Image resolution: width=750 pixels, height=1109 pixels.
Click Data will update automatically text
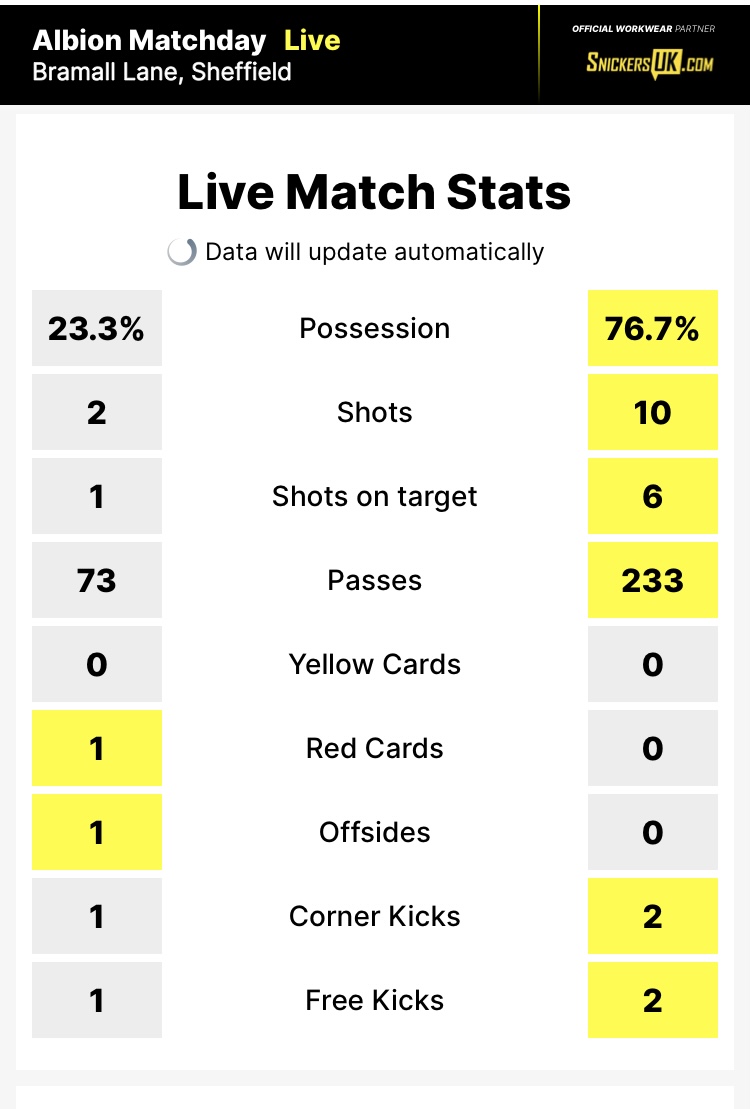[x=374, y=252]
